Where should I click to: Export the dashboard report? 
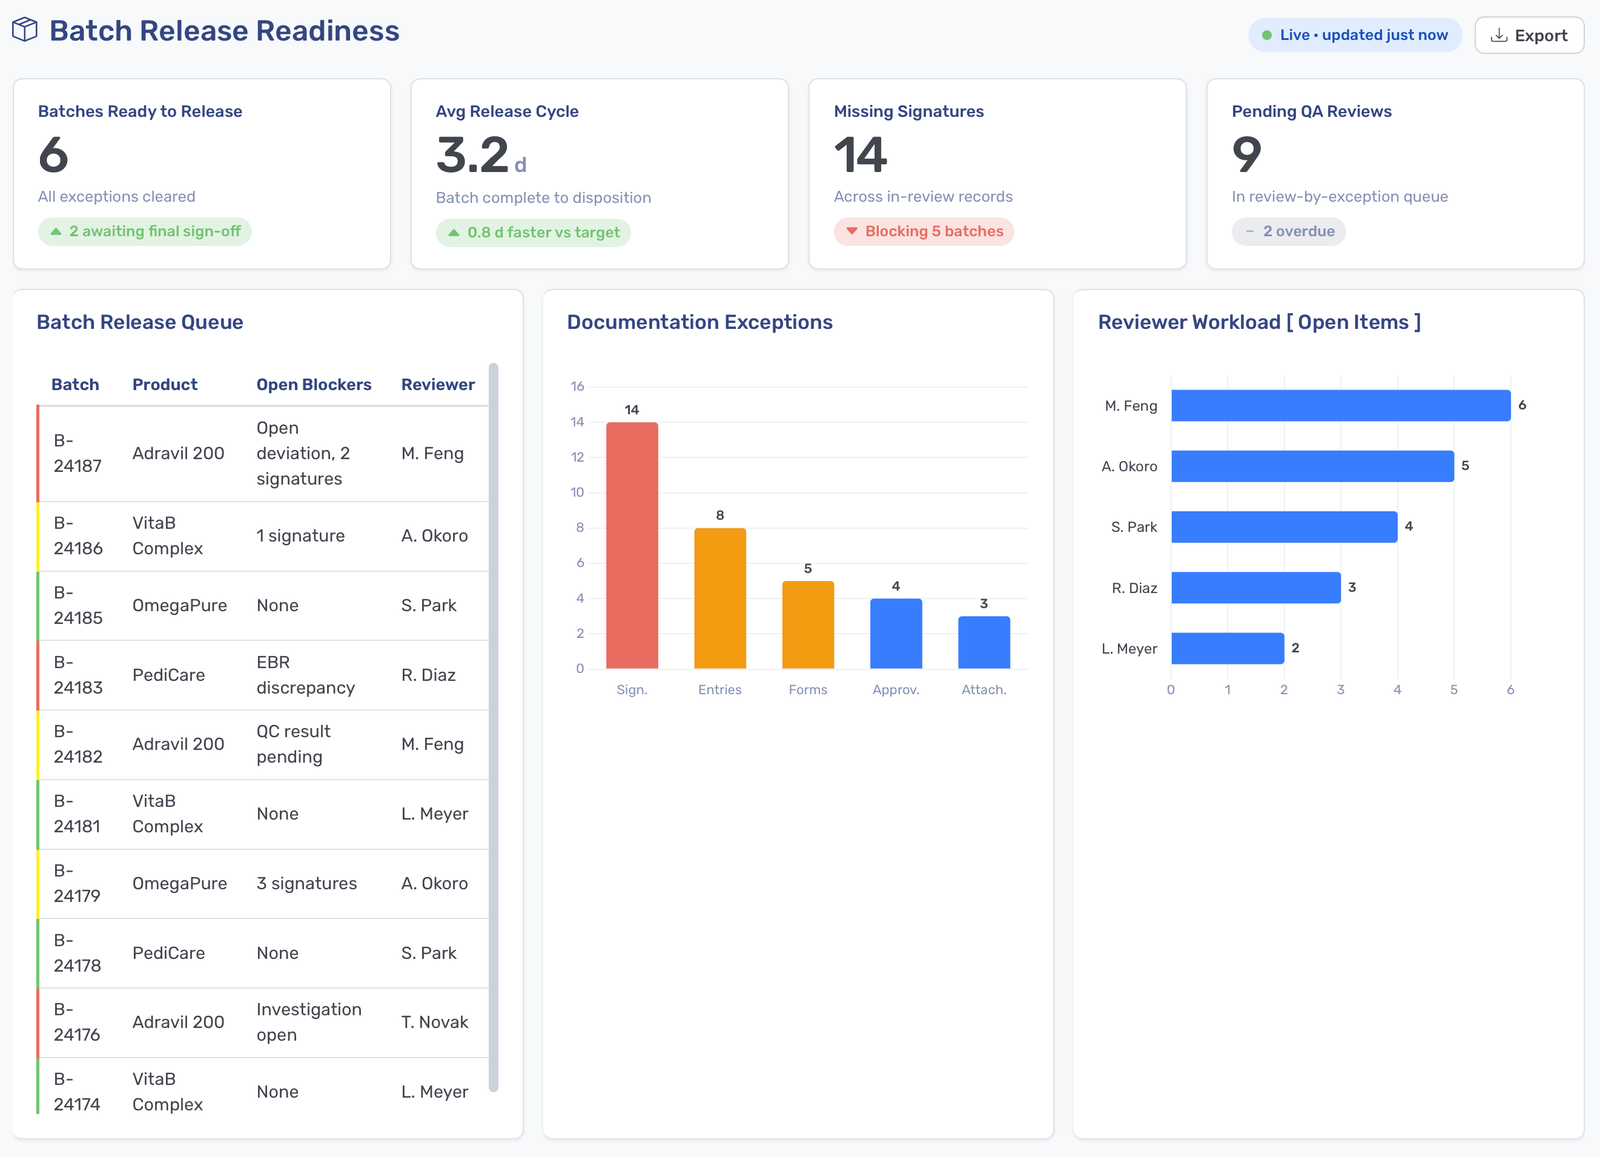pyautogui.click(x=1529, y=35)
